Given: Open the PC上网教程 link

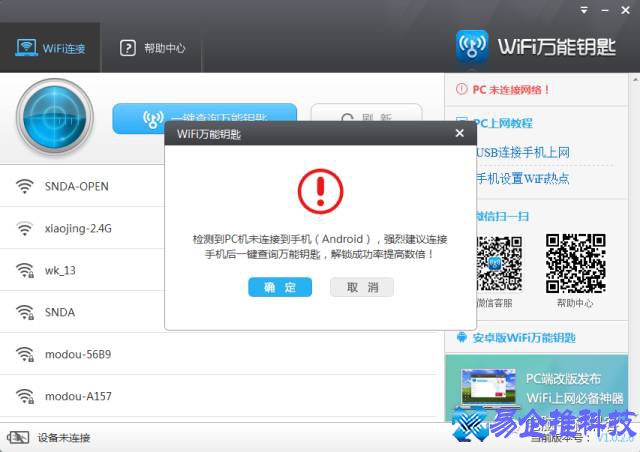Looking at the screenshot, I should (x=502, y=123).
